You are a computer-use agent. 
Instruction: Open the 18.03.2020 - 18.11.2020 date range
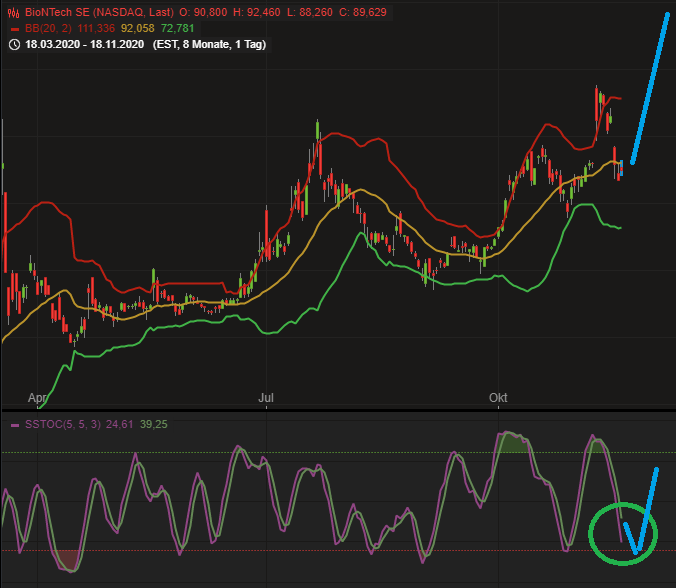pos(84,44)
